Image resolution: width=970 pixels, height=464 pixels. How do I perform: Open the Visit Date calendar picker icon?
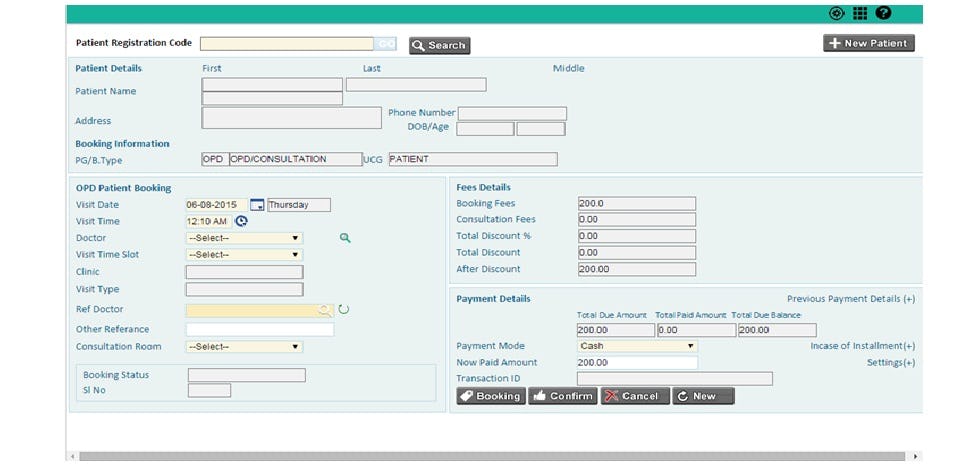click(257, 205)
